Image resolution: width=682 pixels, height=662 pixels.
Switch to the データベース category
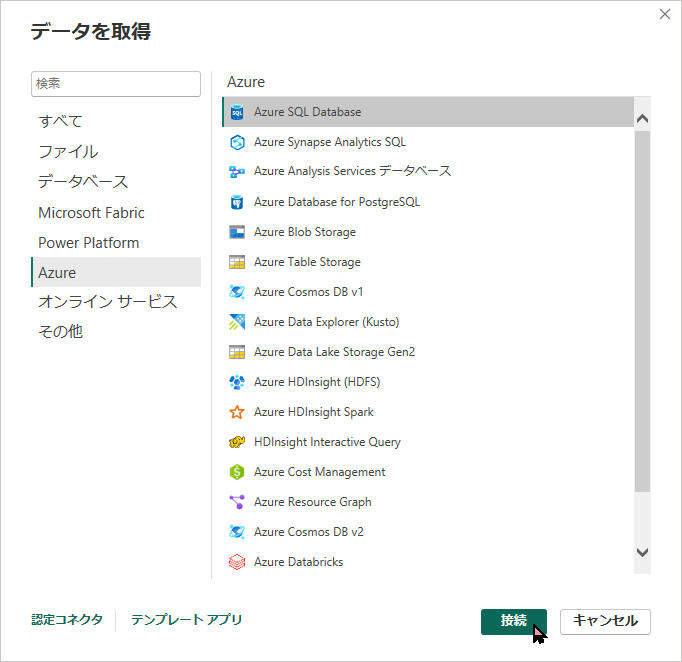coord(83,182)
